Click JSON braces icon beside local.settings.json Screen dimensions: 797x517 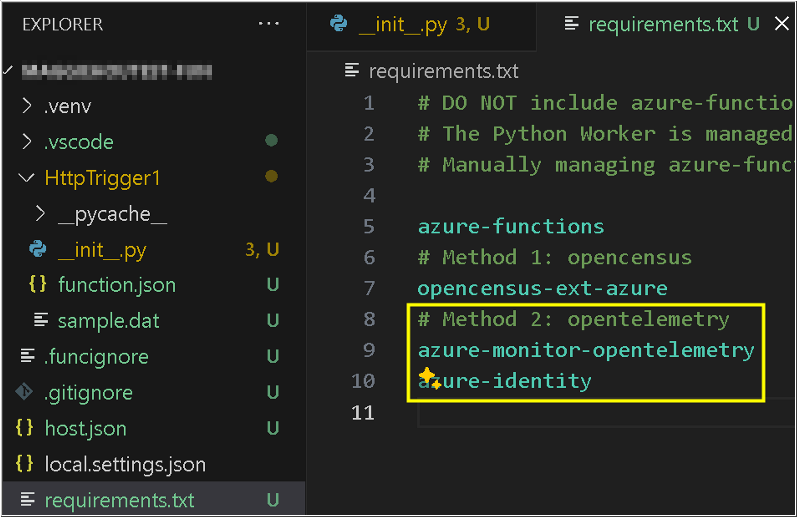click(x=24, y=464)
